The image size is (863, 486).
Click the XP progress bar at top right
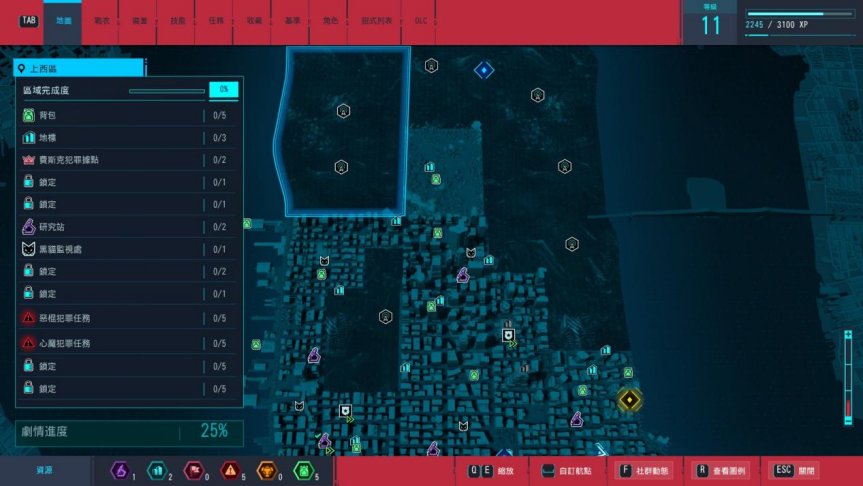tap(800, 14)
